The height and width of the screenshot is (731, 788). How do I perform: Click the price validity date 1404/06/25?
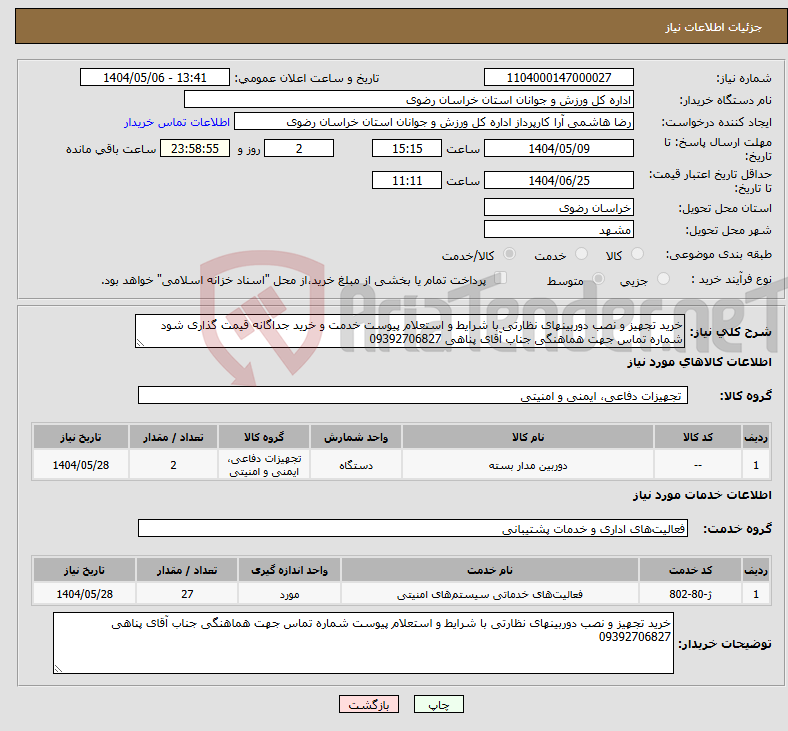click(x=558, y=180)
